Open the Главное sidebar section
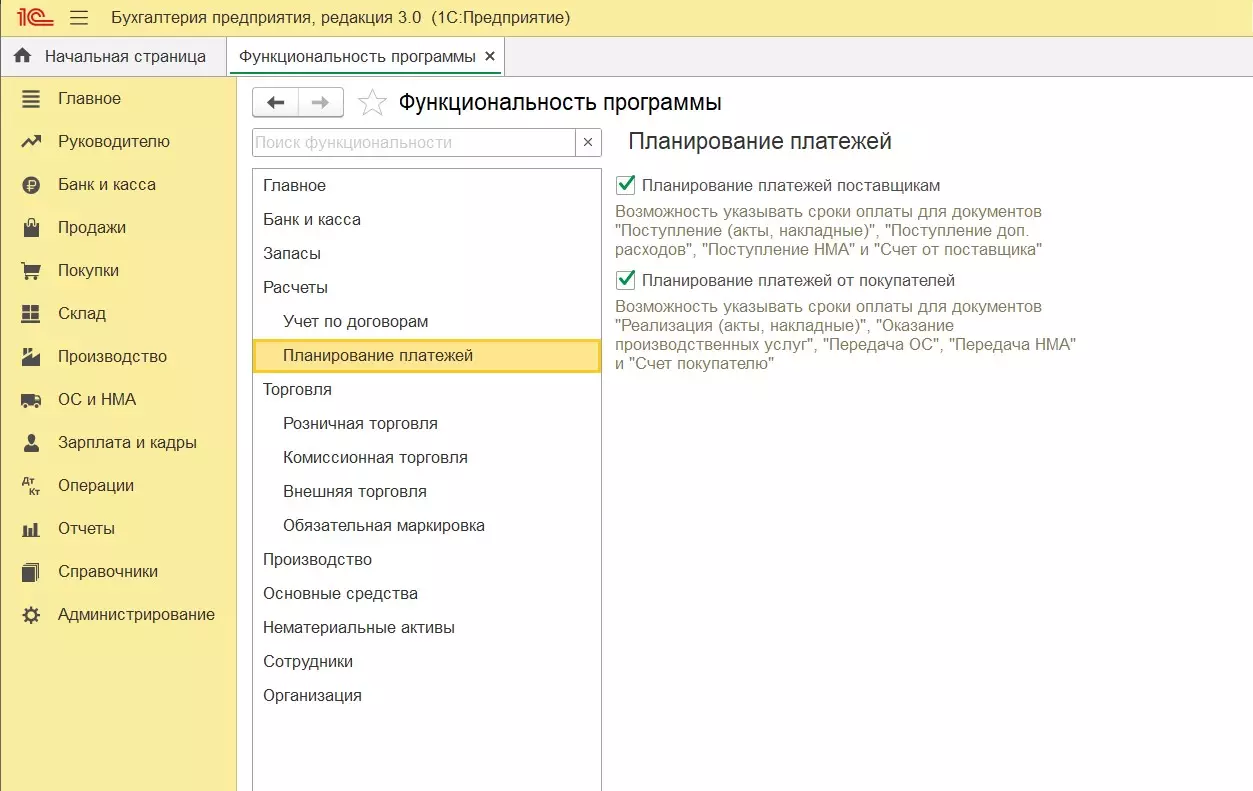The image size is (1253, 791). click(x=118, y=98)
